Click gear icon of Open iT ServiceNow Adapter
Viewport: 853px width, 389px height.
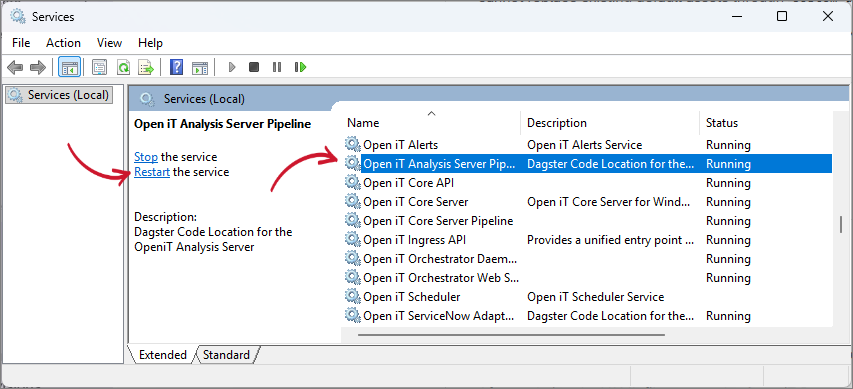tap(353, 316)
